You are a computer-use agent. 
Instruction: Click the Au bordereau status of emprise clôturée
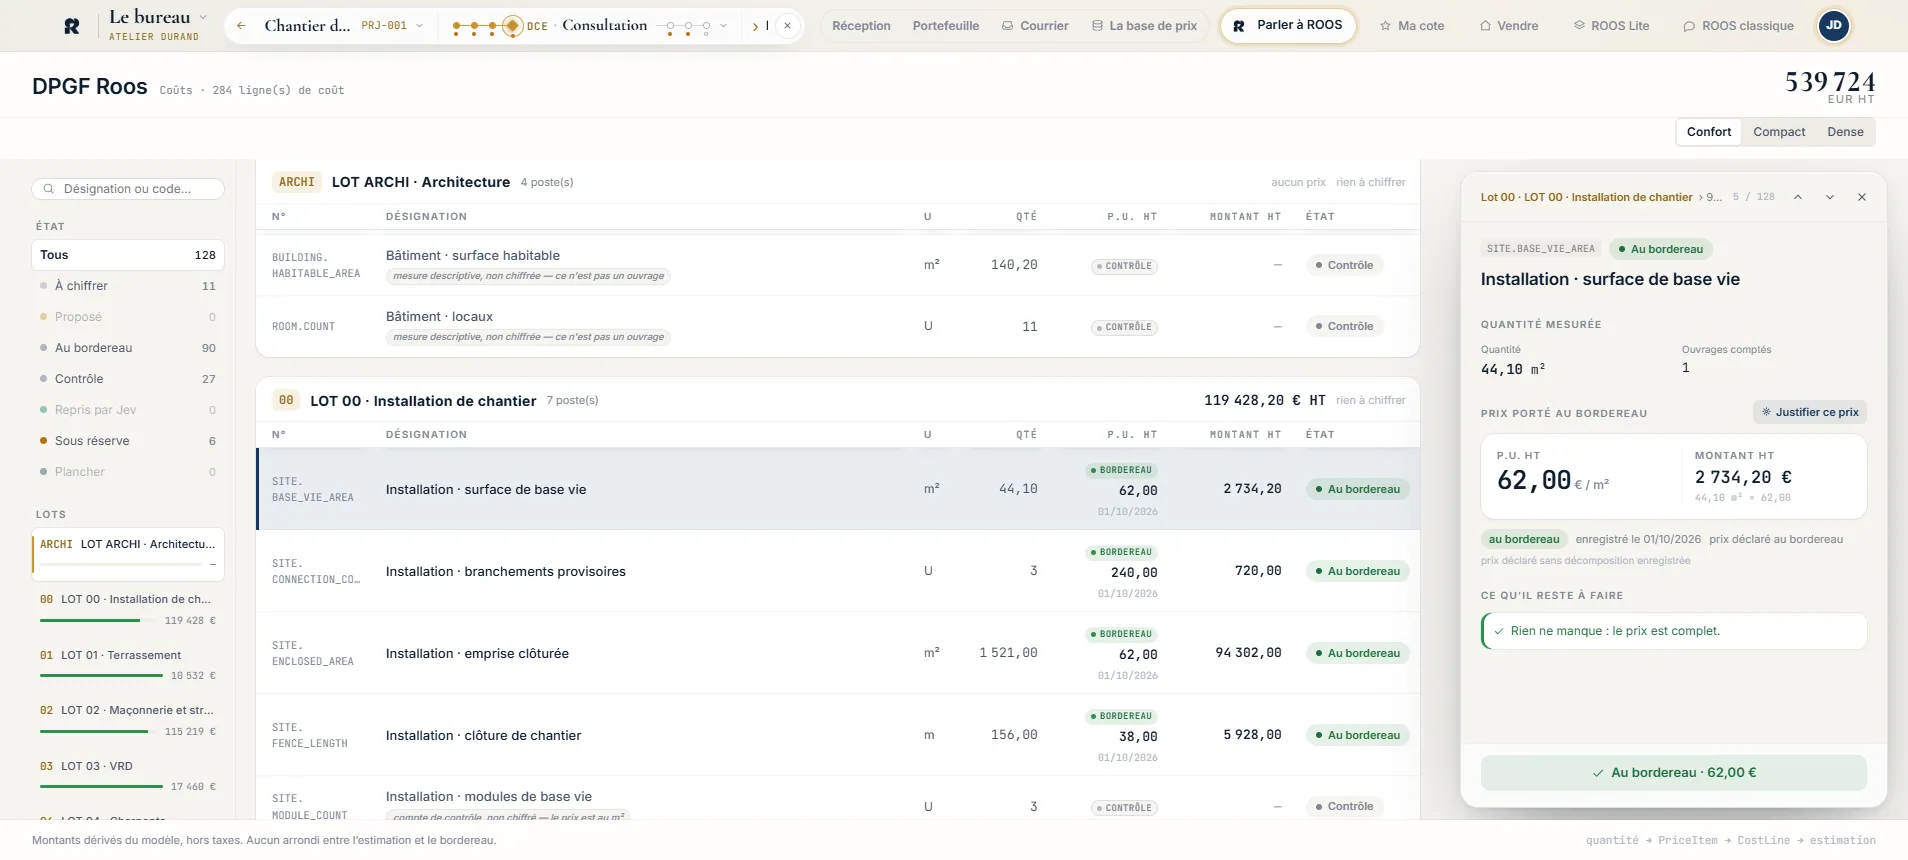click(x=1358, y=653)
